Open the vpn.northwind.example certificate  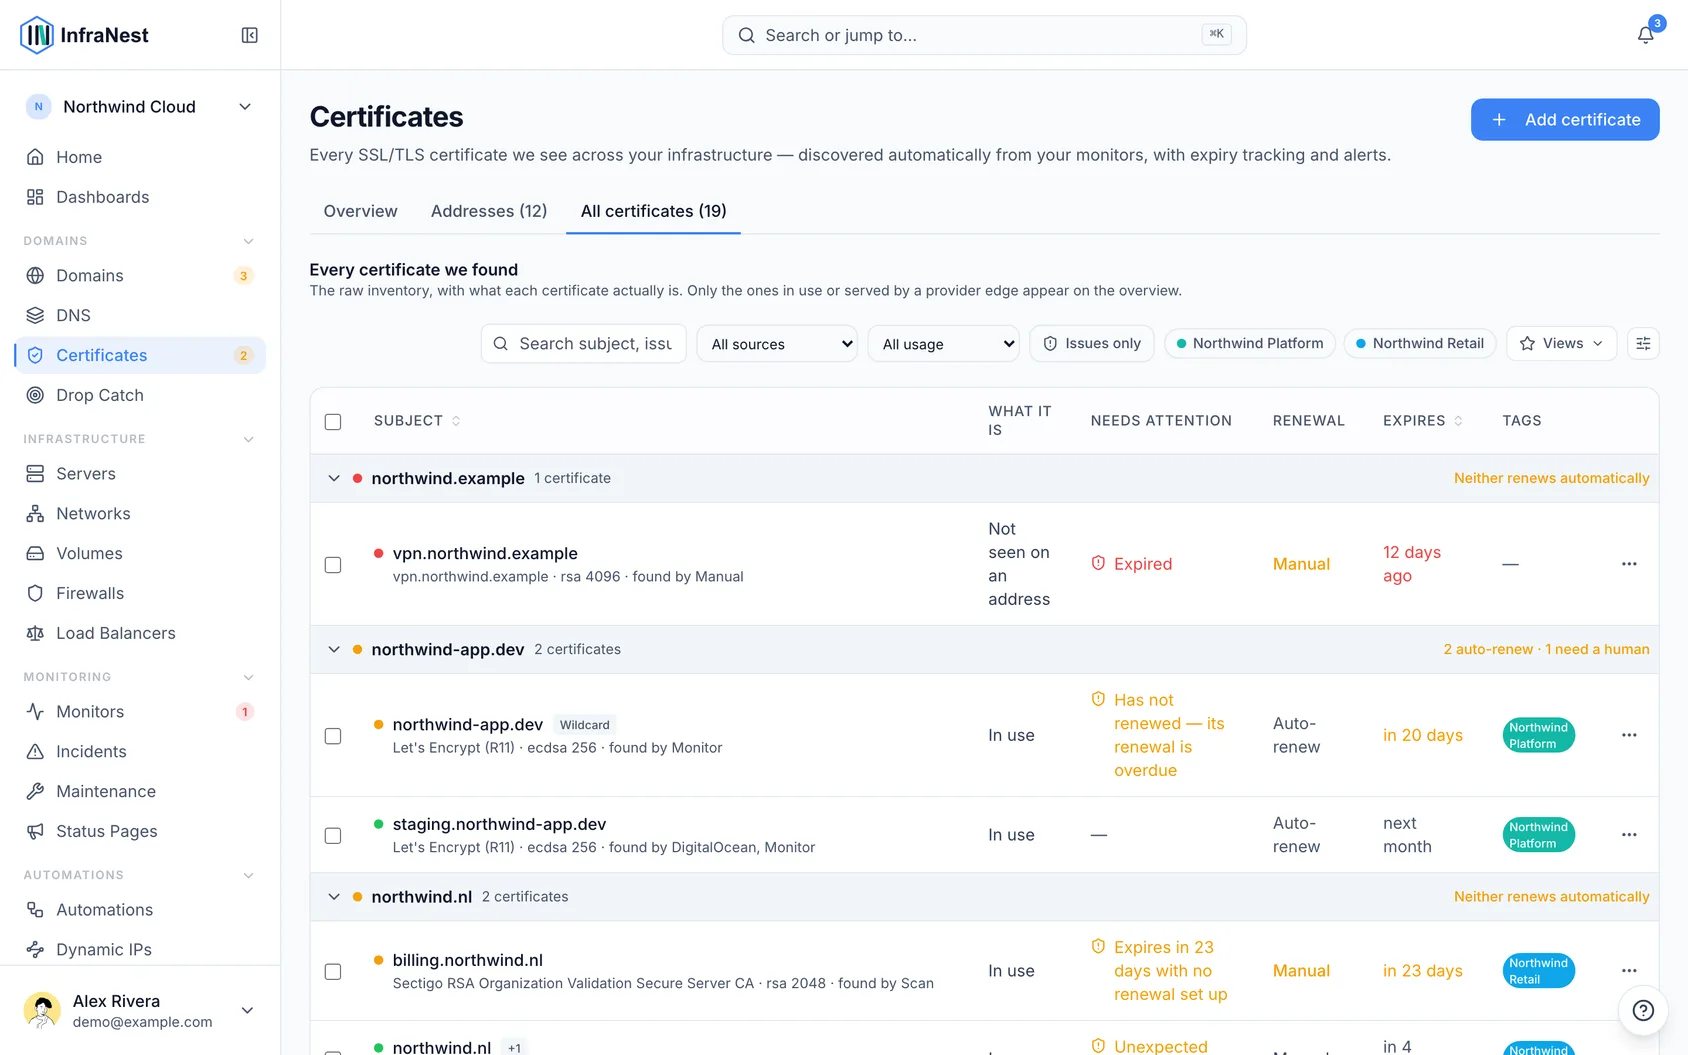coord(485,553)
